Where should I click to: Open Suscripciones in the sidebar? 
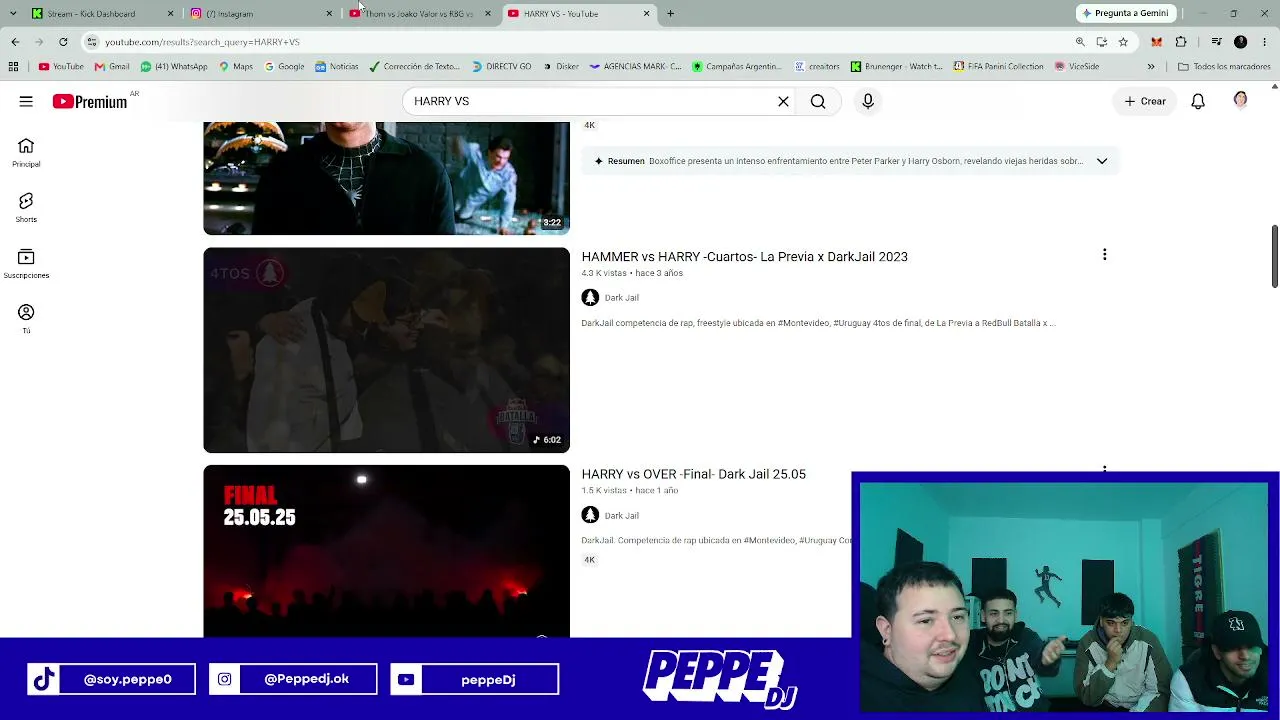(26, 264)
